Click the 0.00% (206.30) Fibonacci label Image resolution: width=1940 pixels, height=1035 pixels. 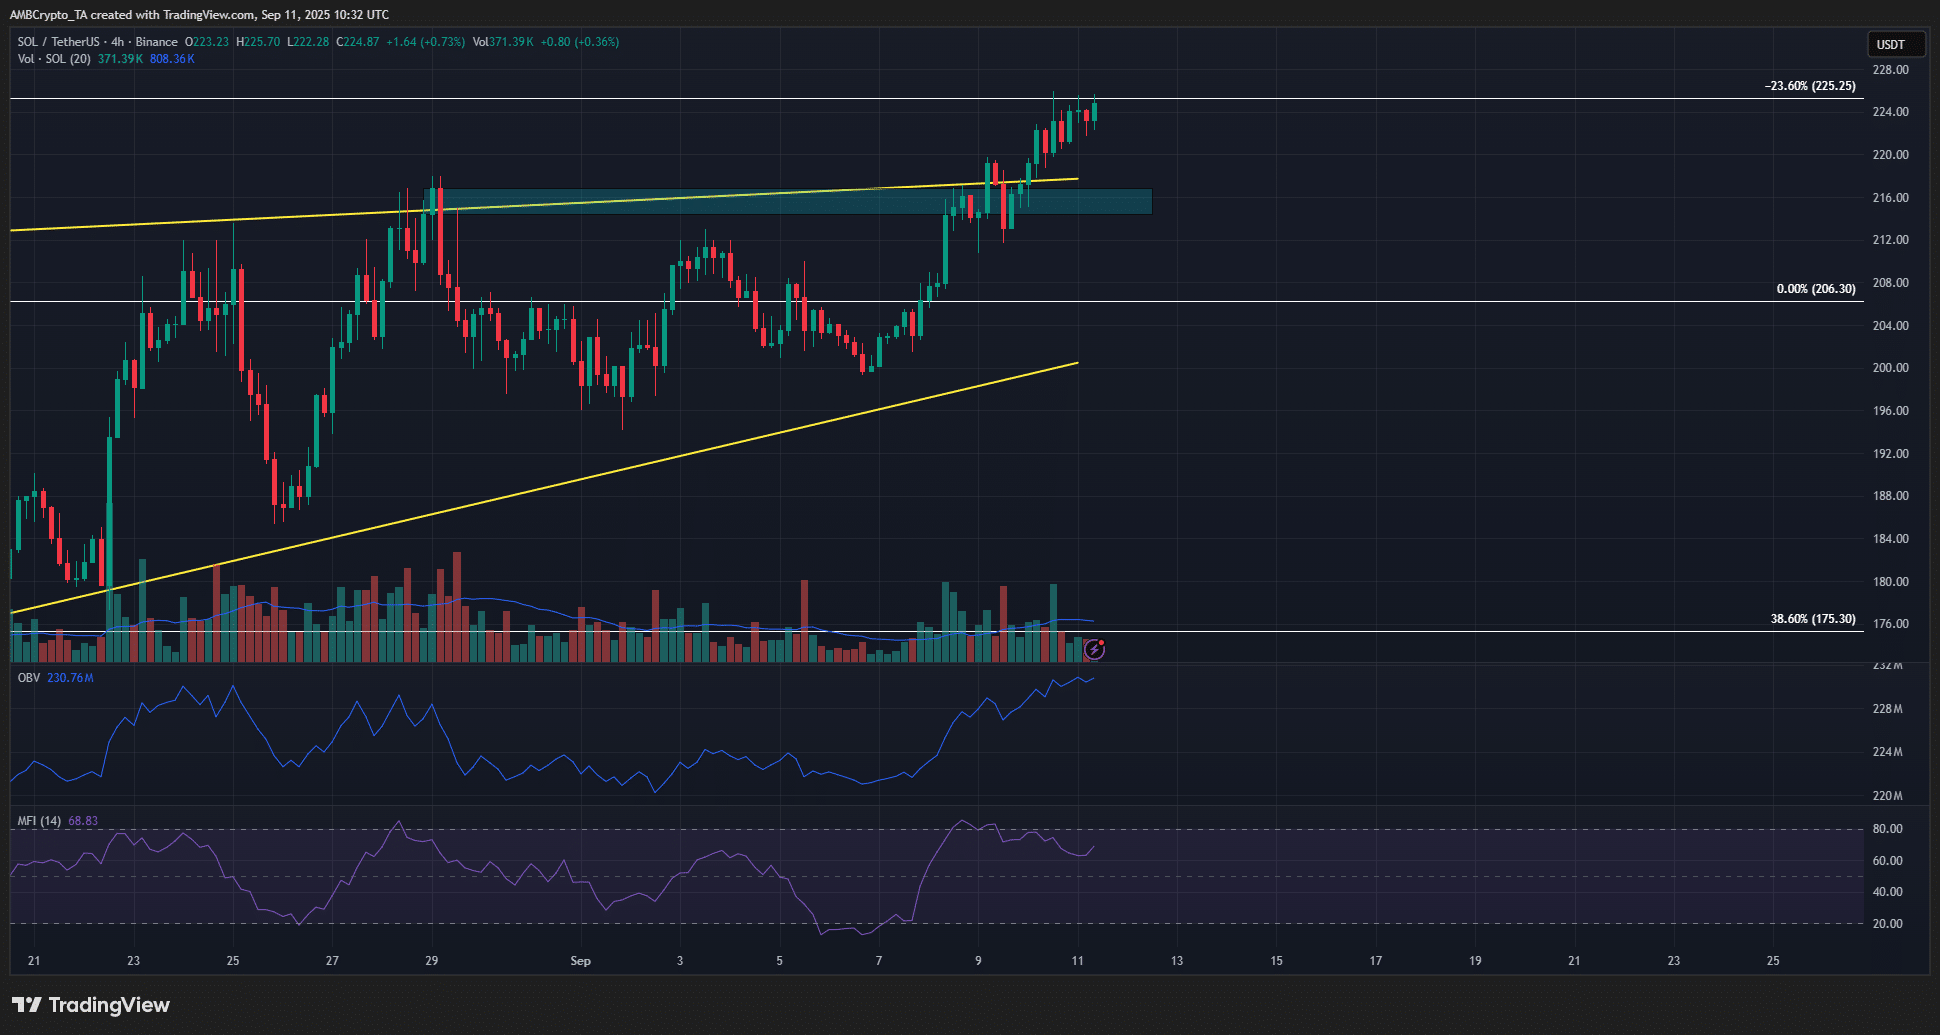[1815, 289]
